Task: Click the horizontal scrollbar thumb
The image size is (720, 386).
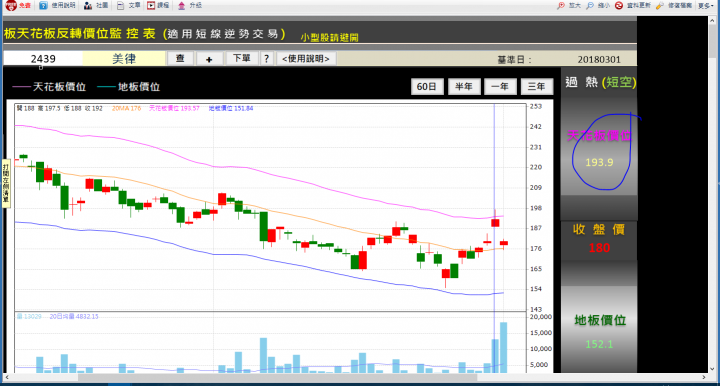Action: (x=277, y=377)
